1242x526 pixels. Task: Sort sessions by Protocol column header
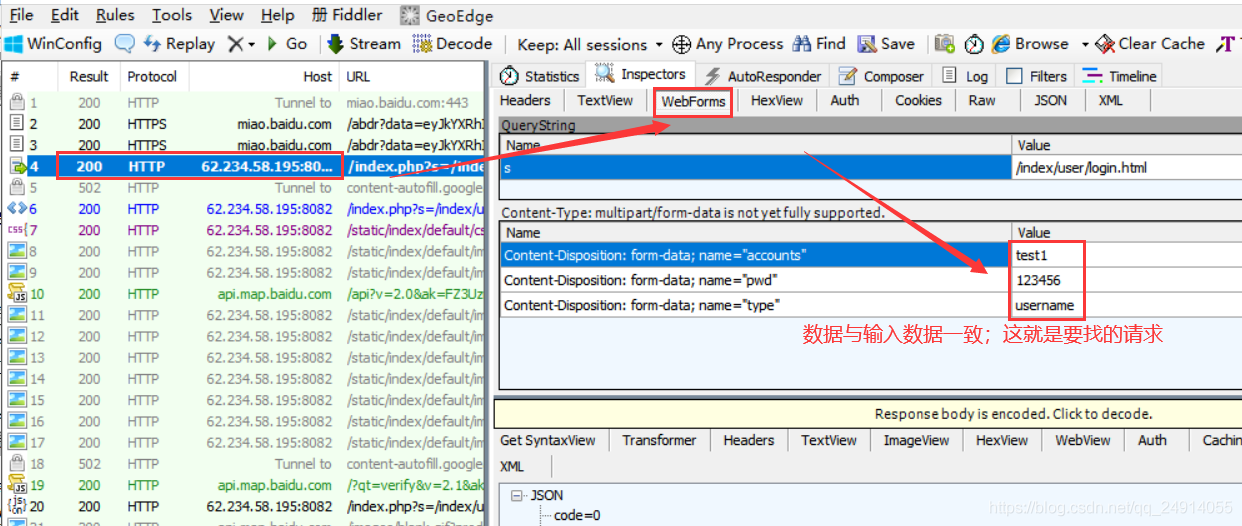152,76
